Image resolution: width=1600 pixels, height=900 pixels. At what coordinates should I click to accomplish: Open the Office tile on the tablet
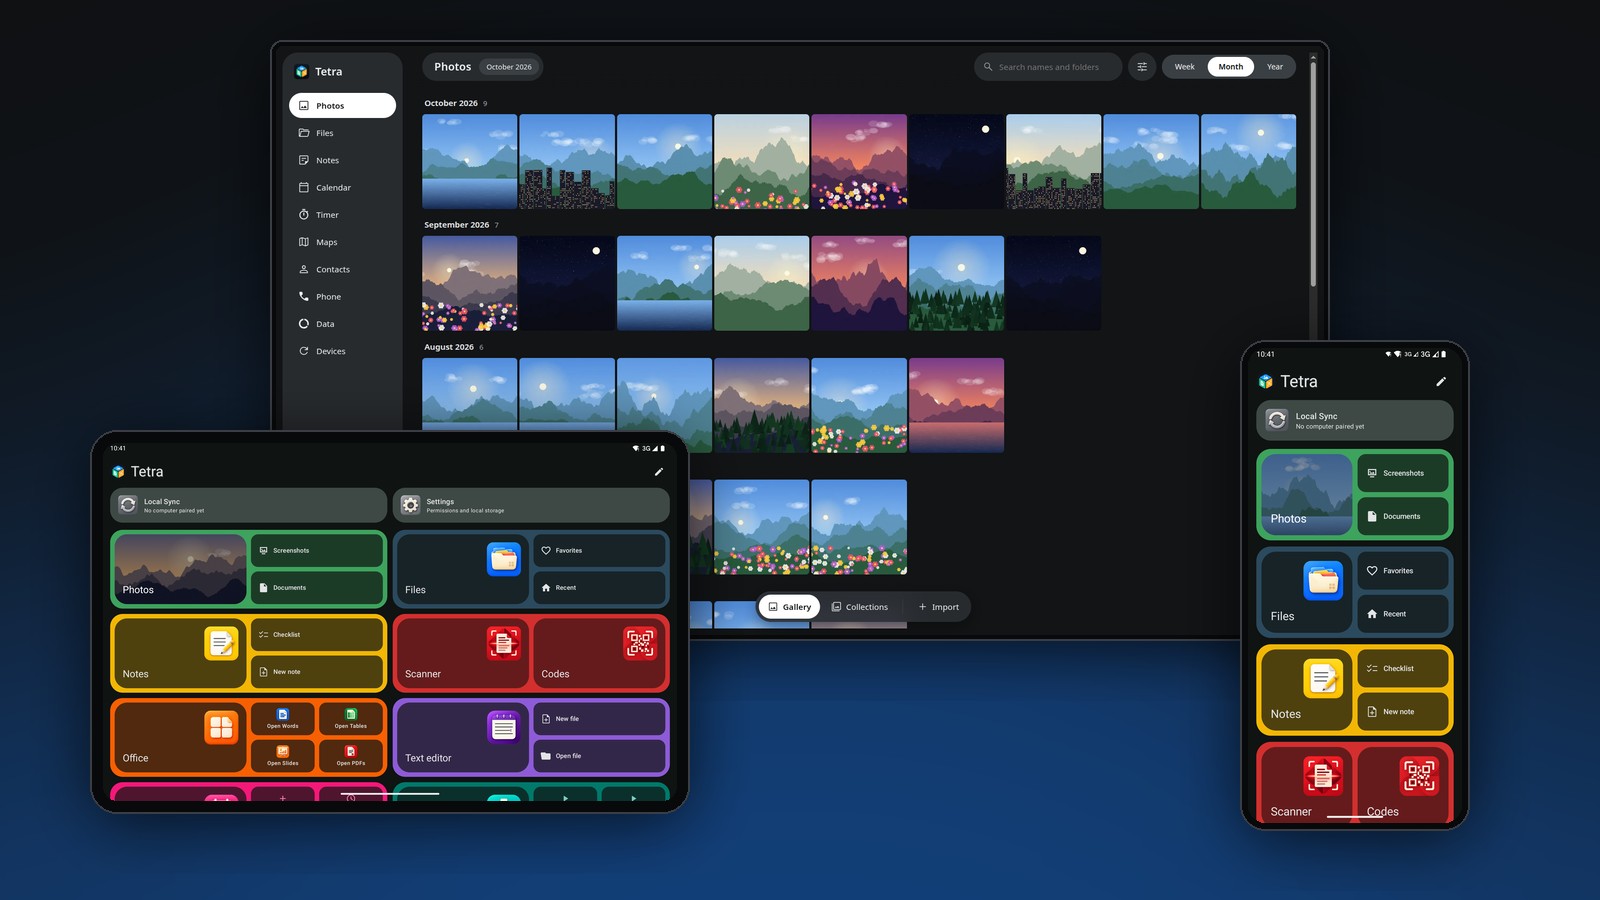coord(180,737)
